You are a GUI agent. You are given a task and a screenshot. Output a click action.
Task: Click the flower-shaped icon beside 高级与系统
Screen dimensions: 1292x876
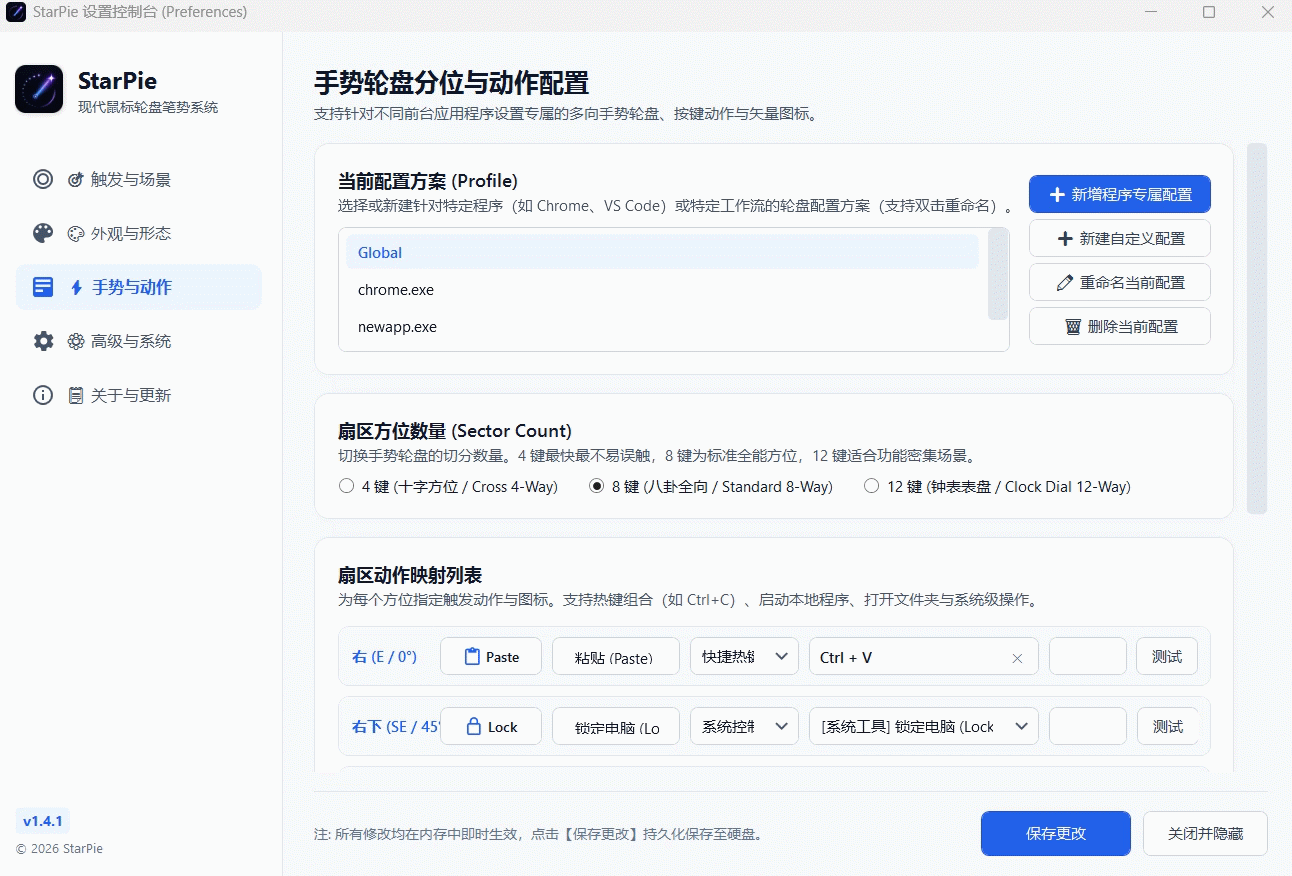[x=75, y=342]
